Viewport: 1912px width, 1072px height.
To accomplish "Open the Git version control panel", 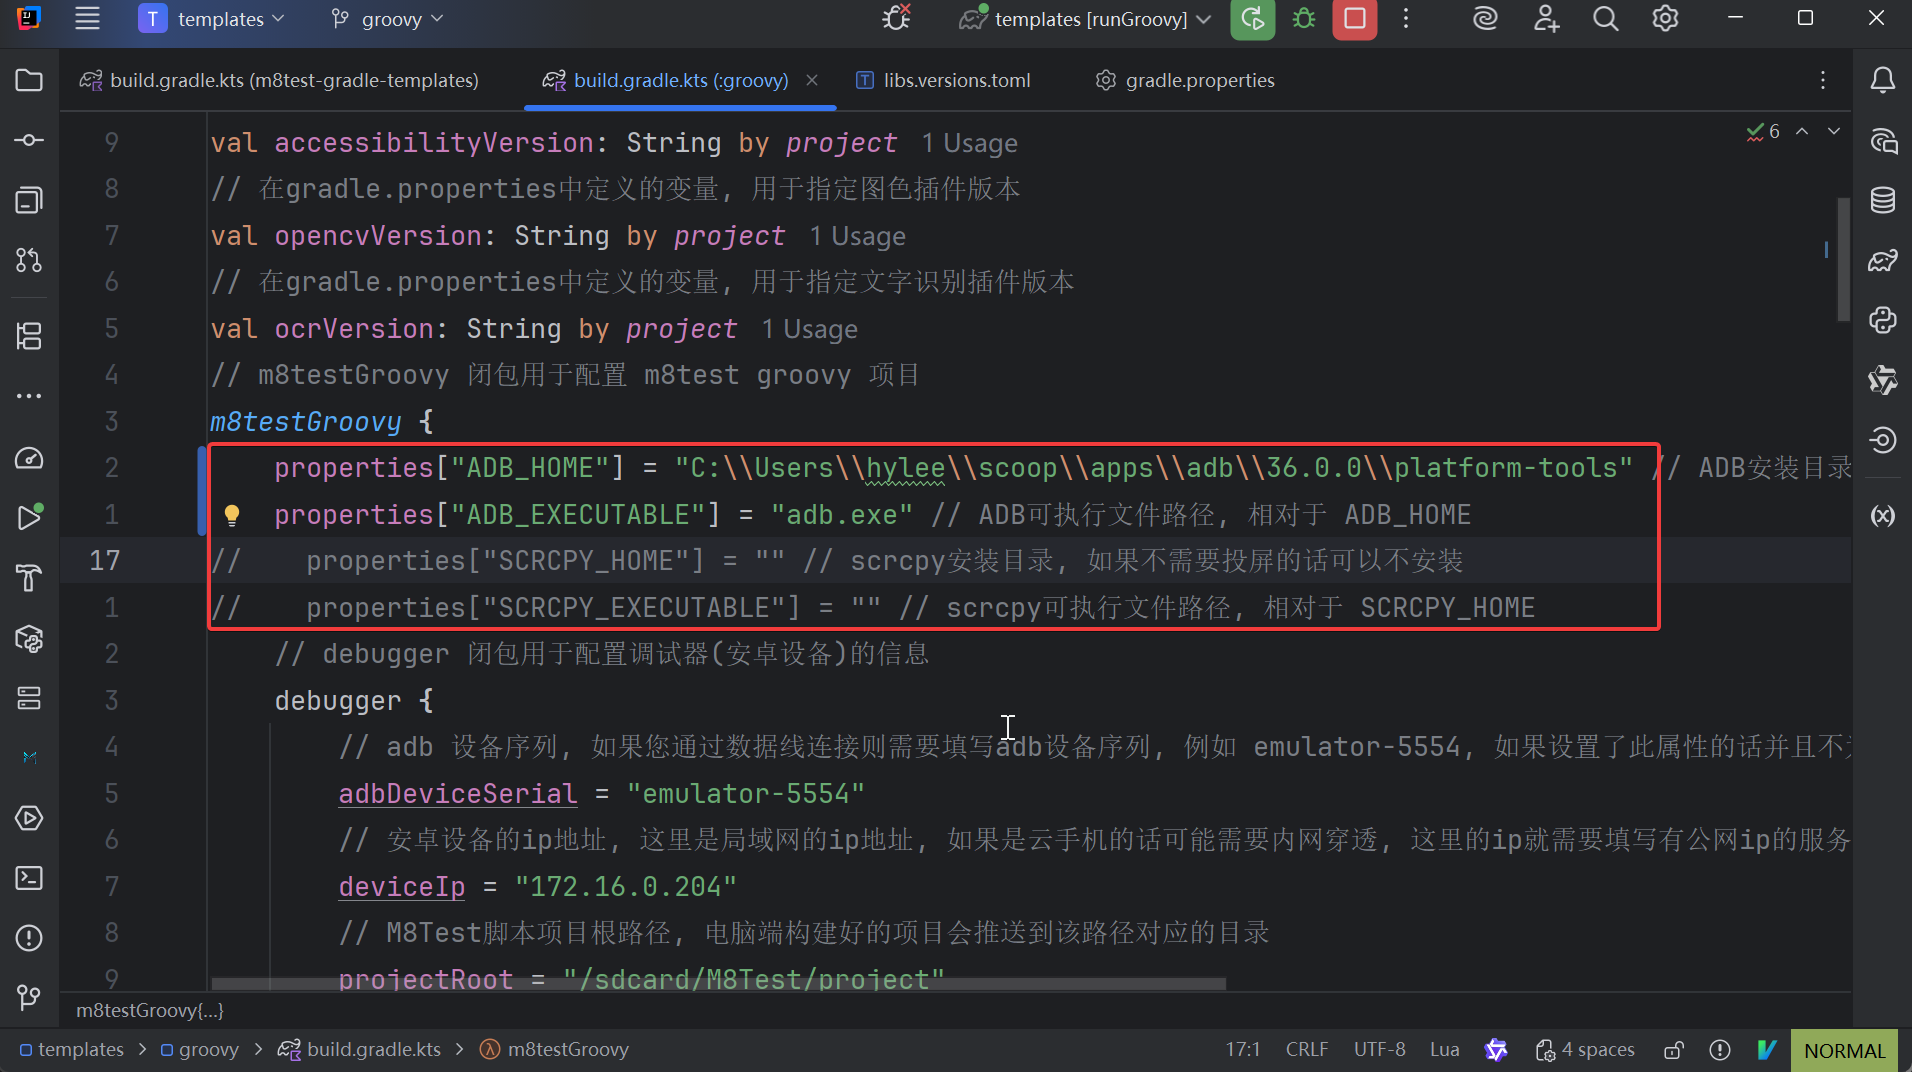I will pos(29,997).
